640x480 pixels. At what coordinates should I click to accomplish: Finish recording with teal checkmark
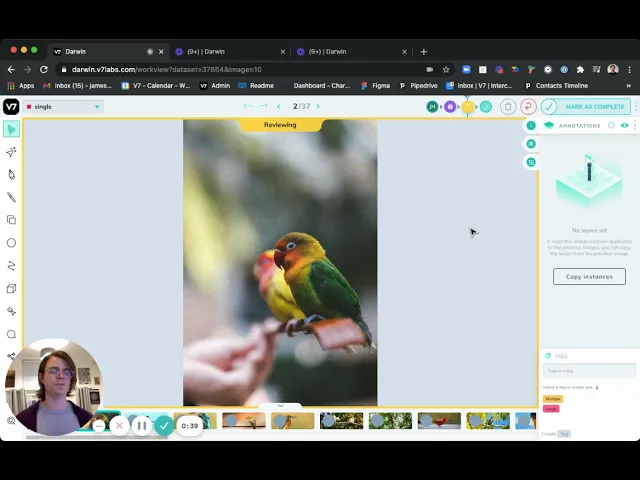pos(164,426)
